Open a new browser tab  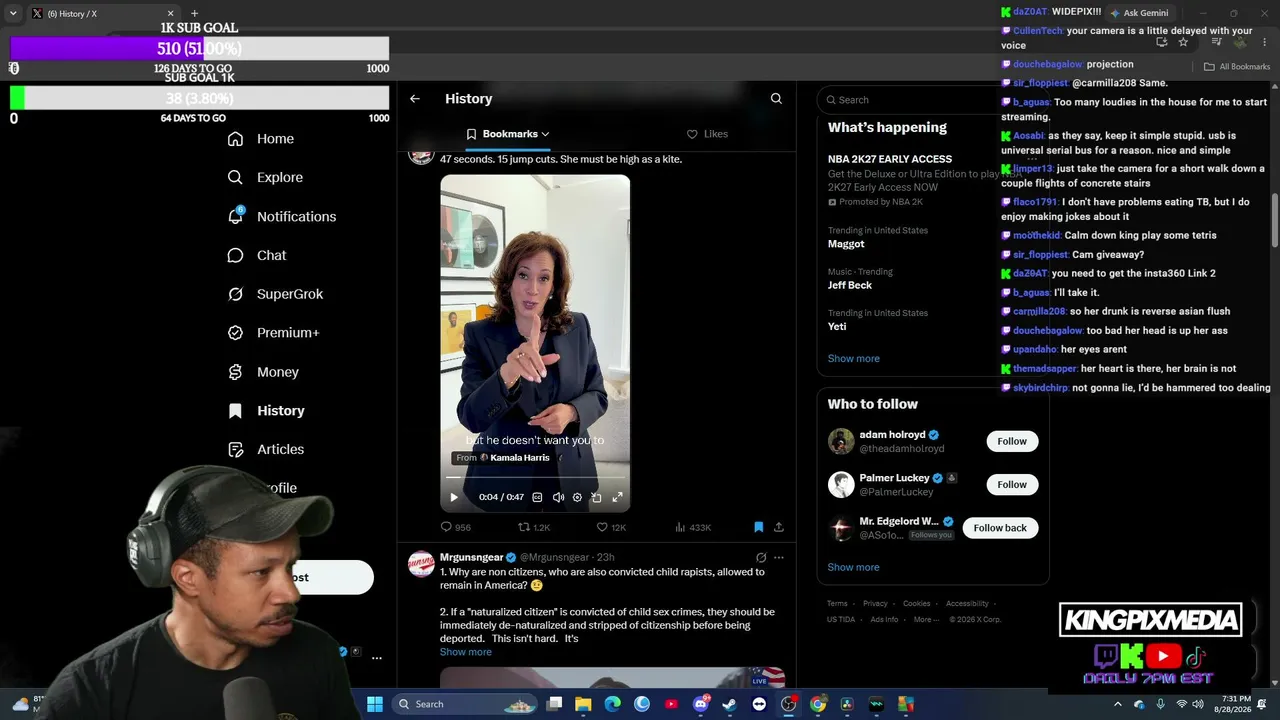pos(194,14)
